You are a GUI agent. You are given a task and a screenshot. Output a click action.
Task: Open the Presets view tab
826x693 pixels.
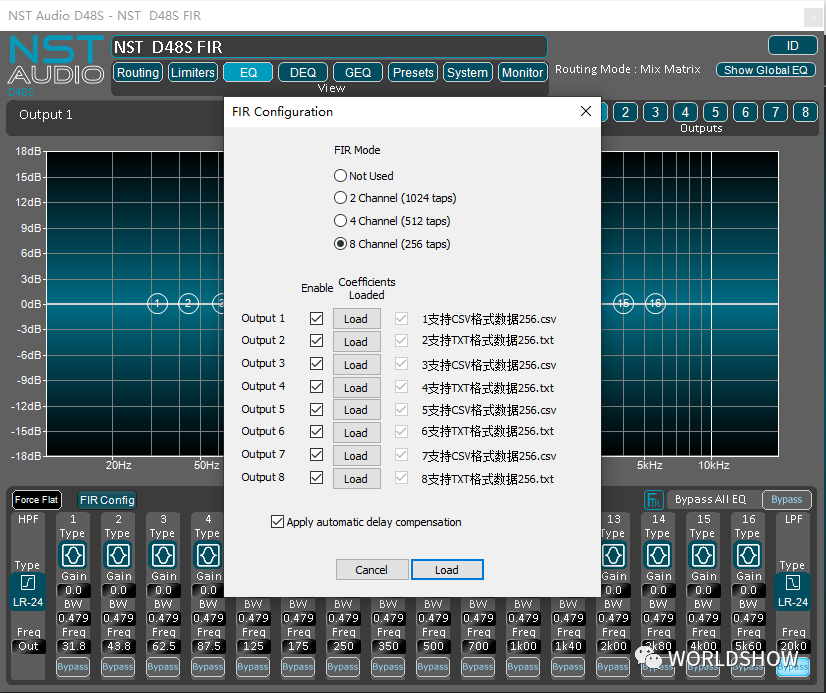click(413, 72)
